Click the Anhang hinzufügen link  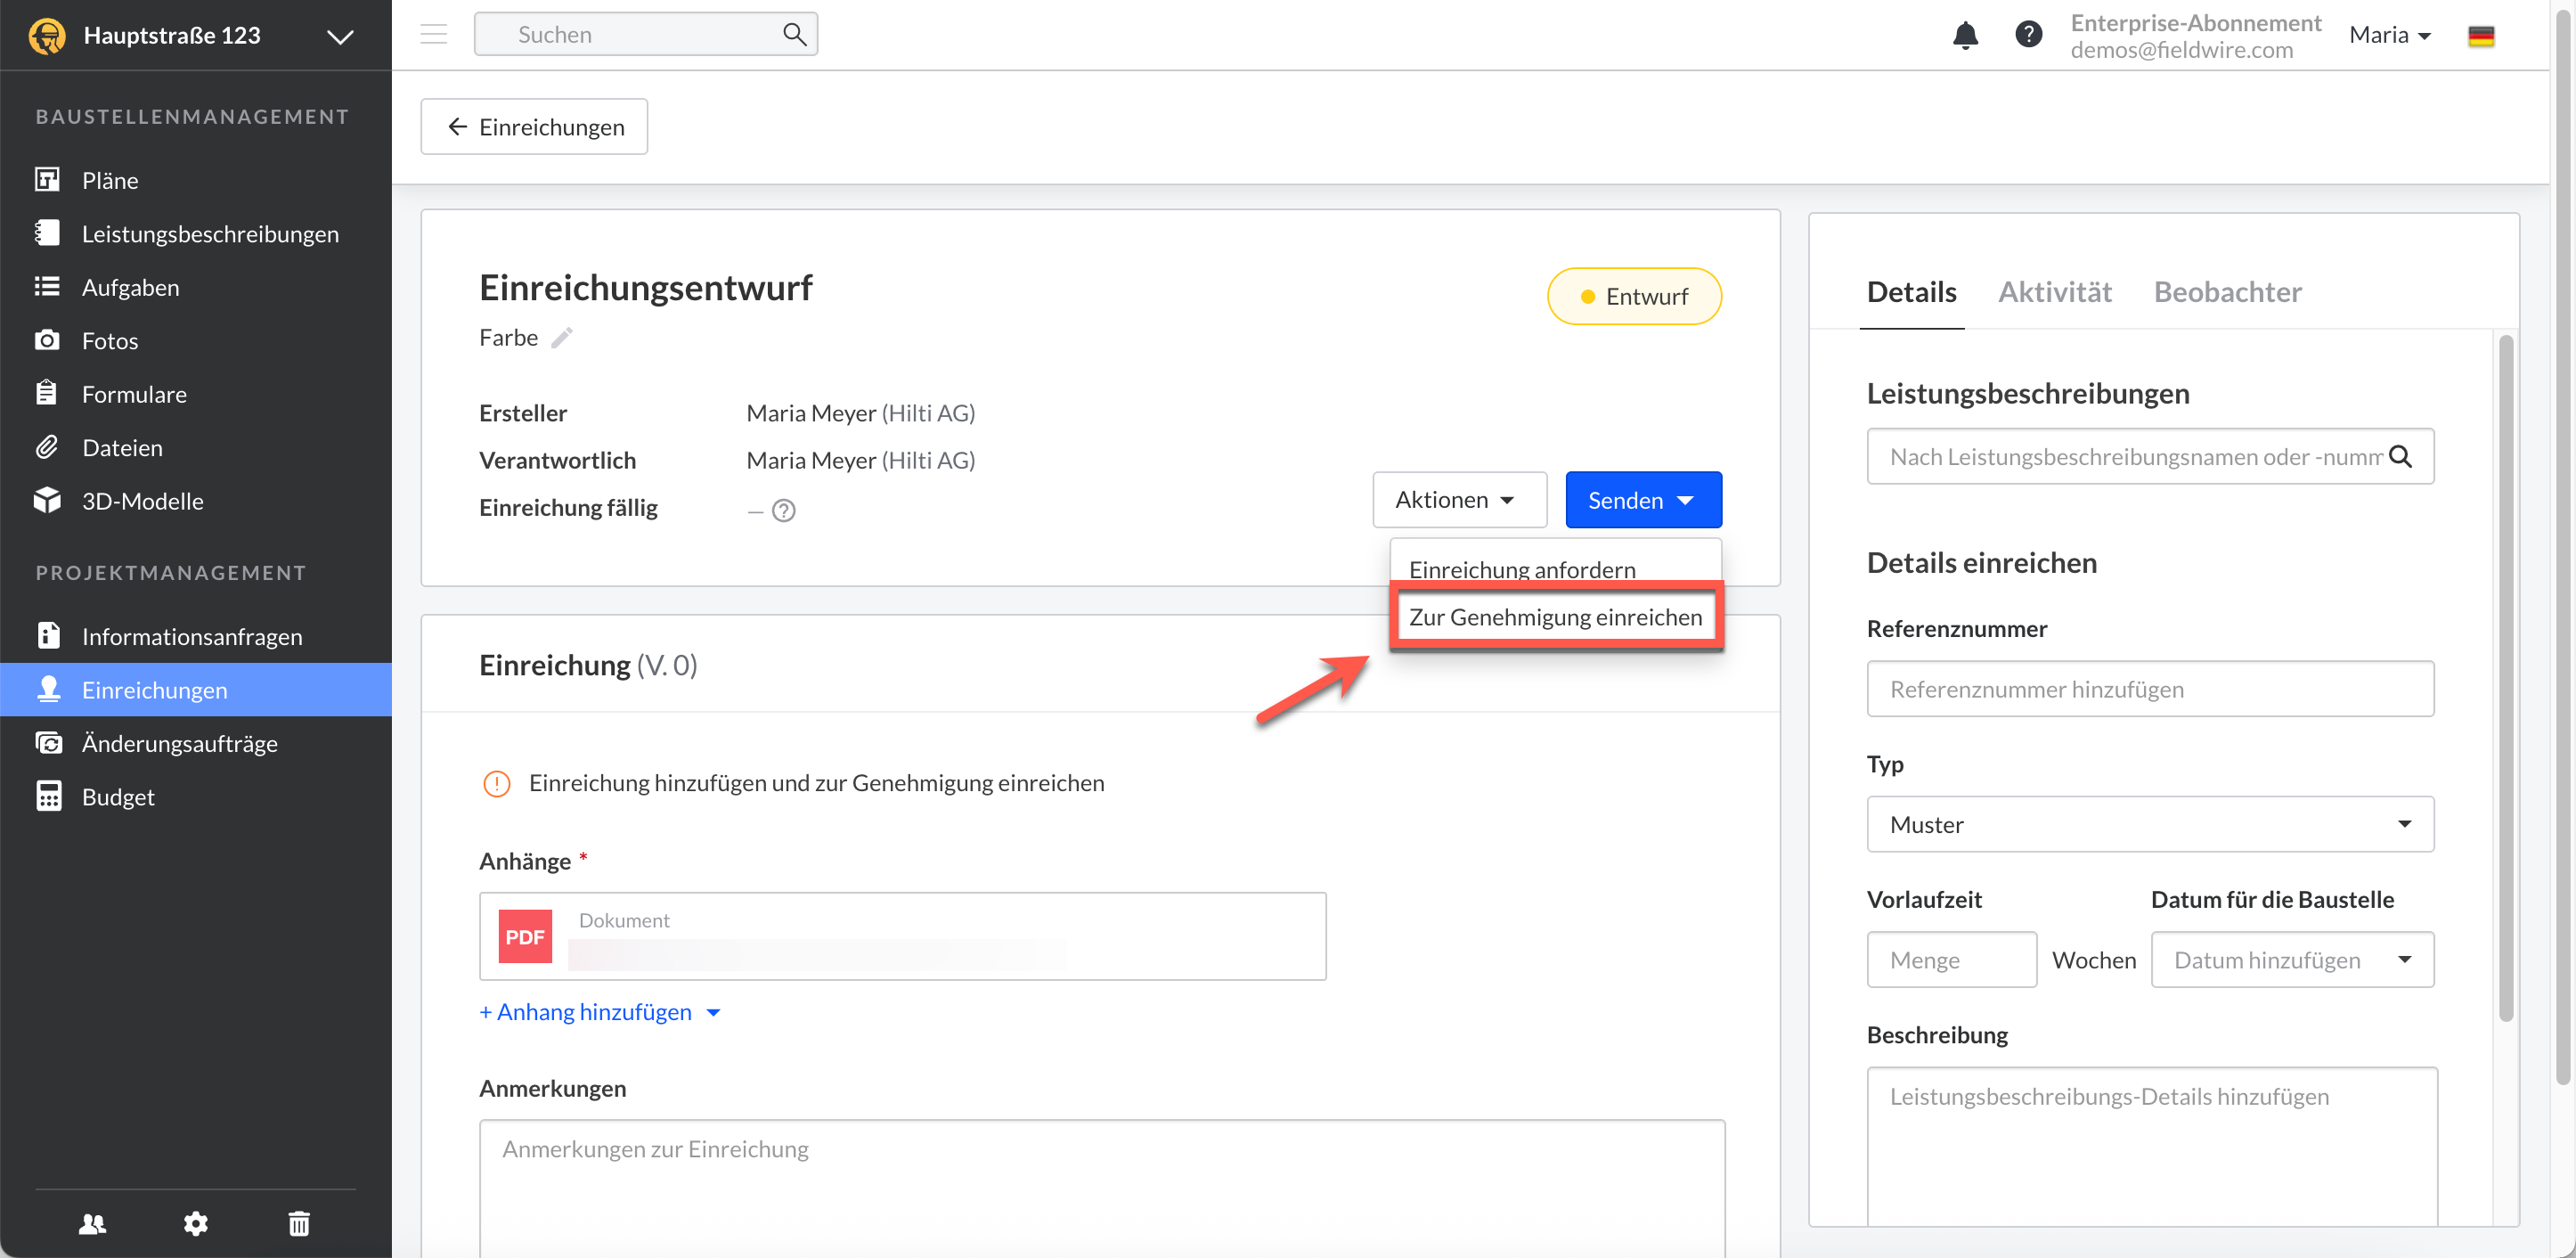(x=594, y=1011)
